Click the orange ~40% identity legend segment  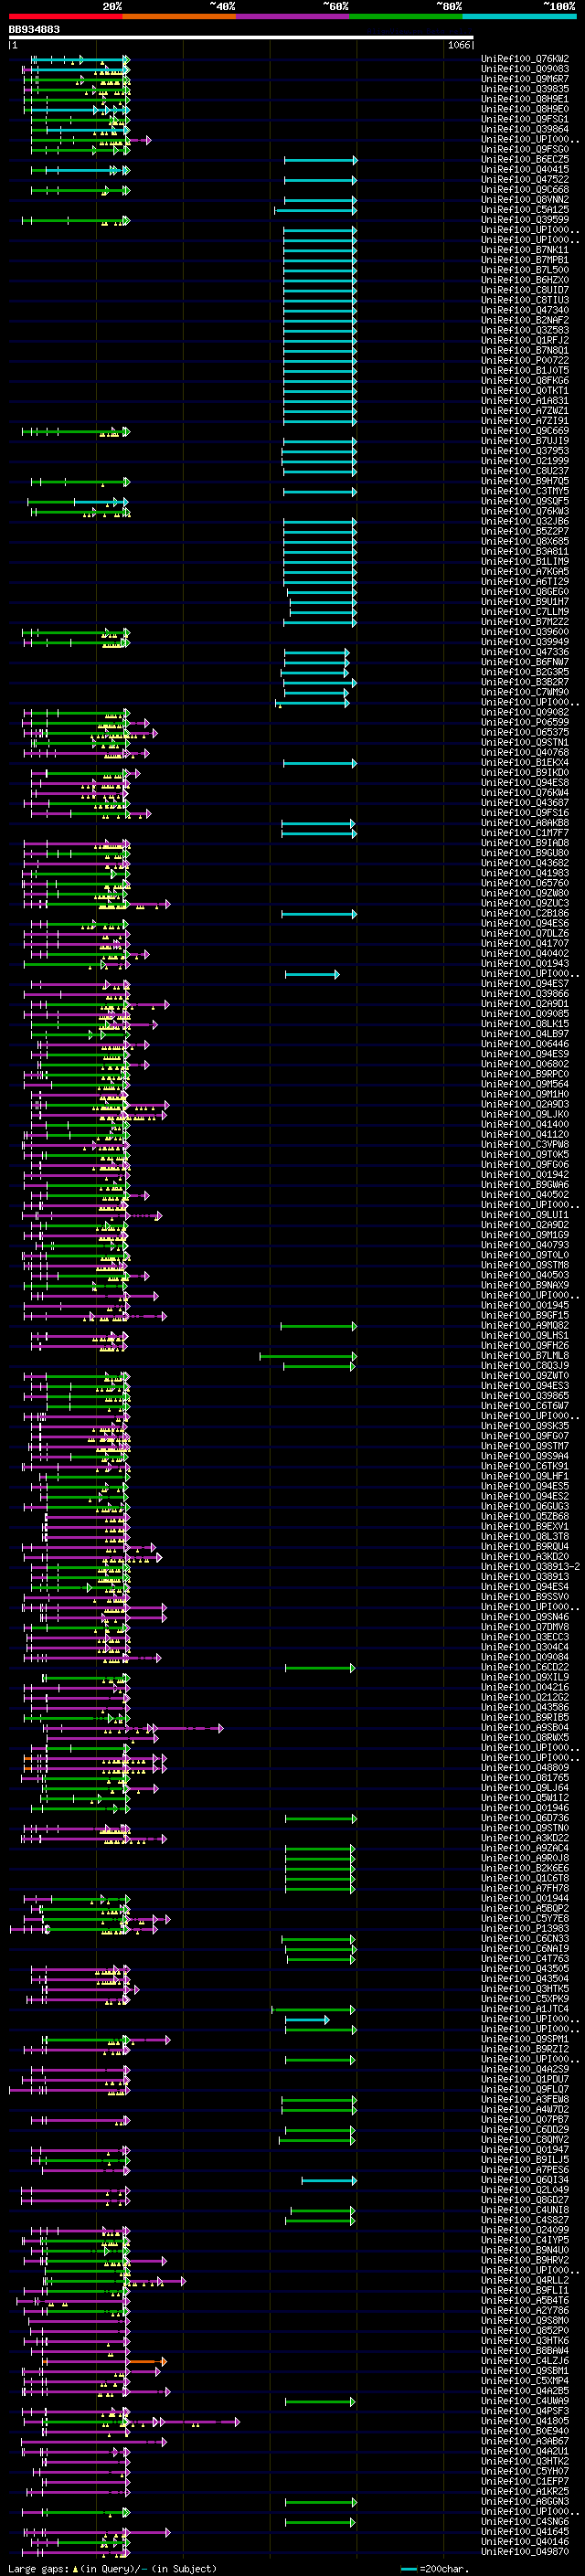click(180, 16)
